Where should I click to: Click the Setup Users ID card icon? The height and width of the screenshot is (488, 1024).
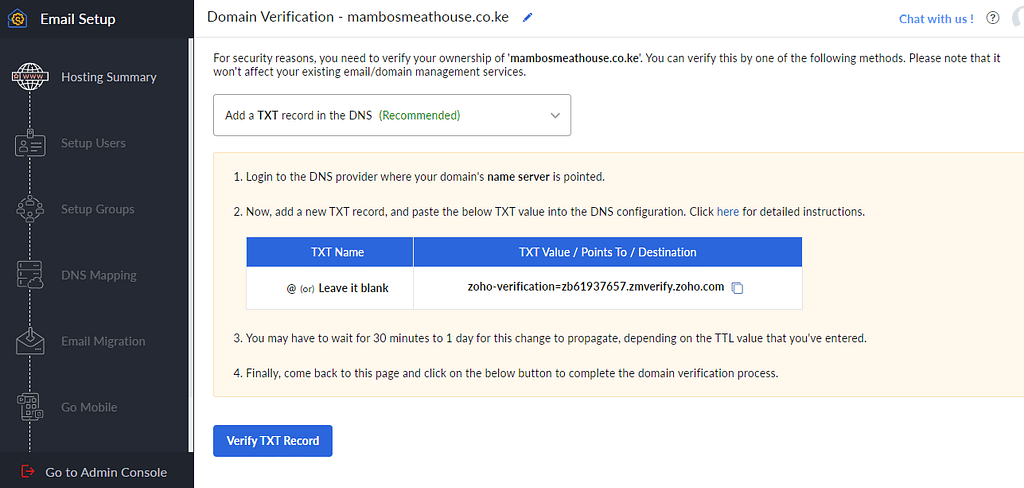tap(29, 143)
